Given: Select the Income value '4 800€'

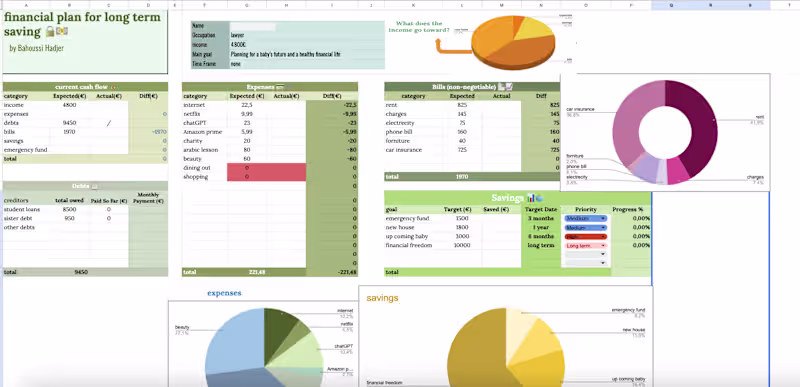Looking at the screenshot, I should [x=238, y=45].
